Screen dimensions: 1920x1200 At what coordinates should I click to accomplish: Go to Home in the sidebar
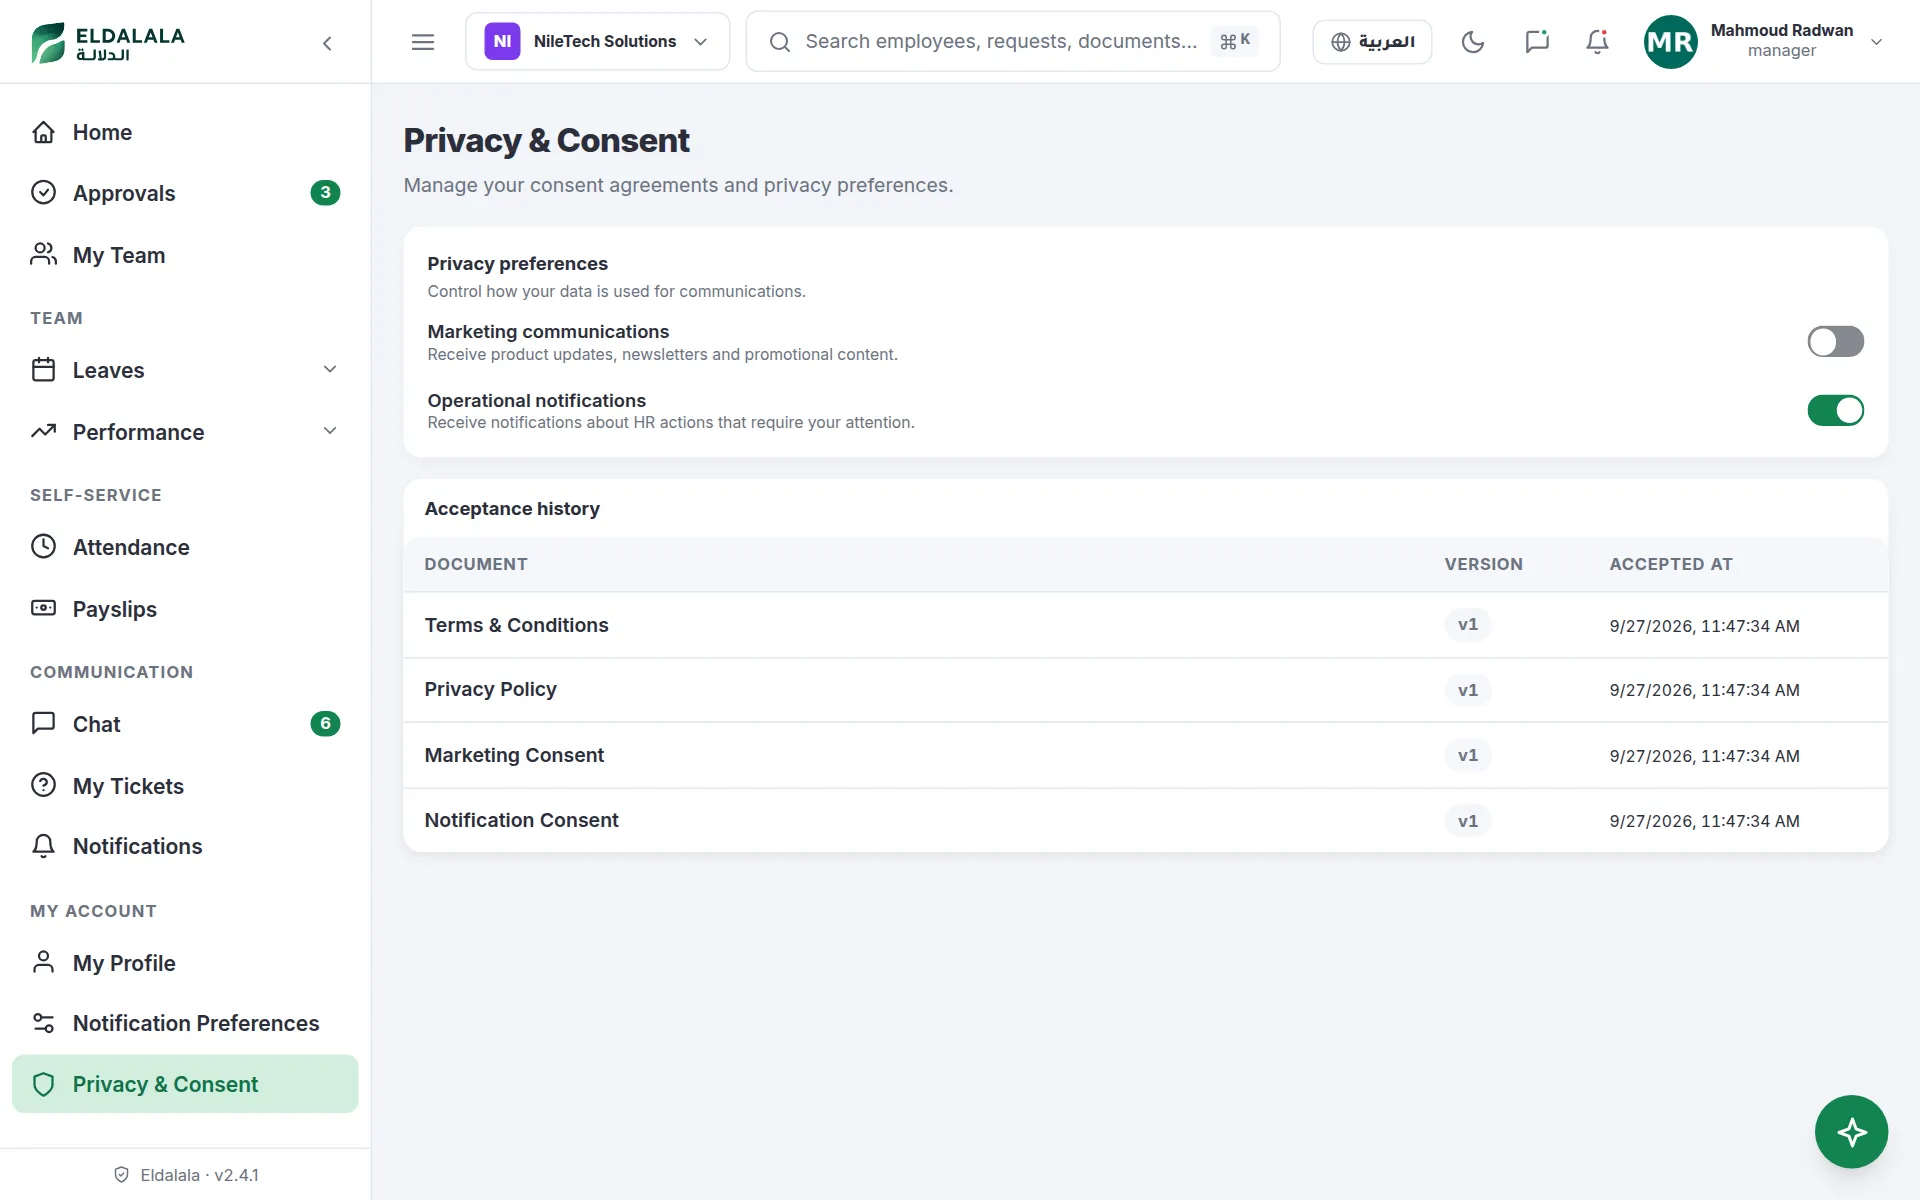(185, 132)
